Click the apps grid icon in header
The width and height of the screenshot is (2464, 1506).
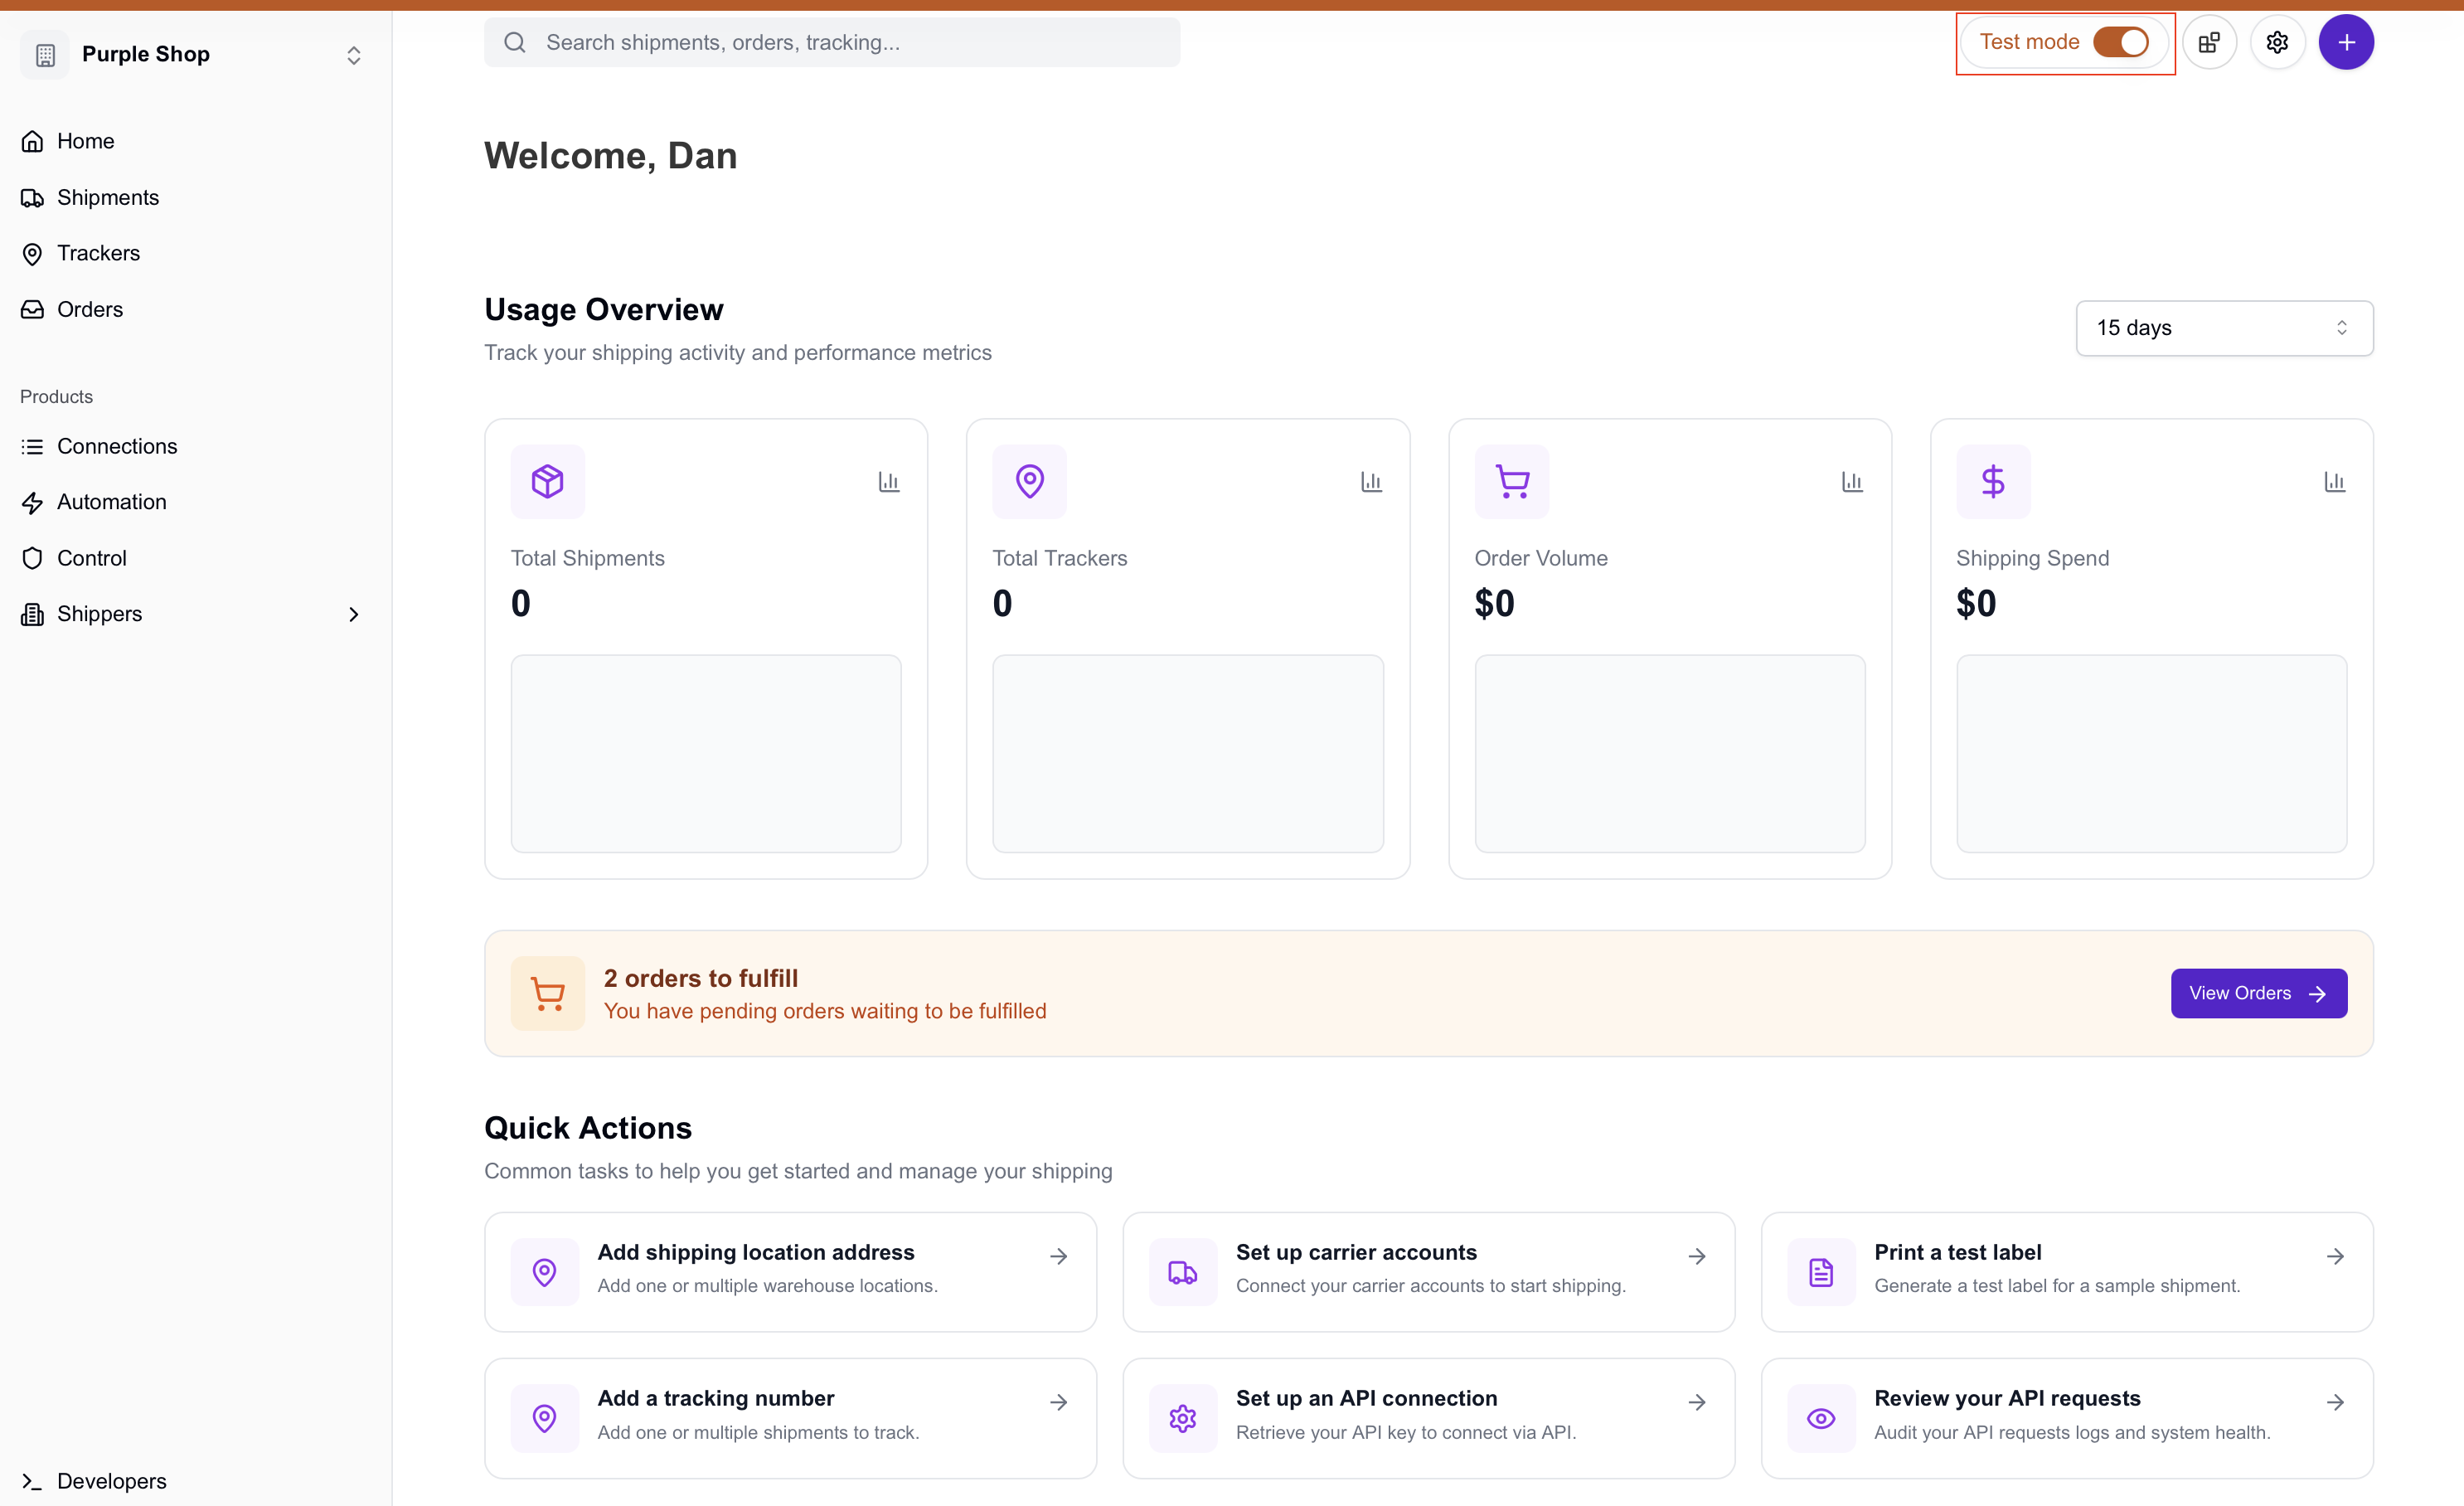click(2209, 42)
